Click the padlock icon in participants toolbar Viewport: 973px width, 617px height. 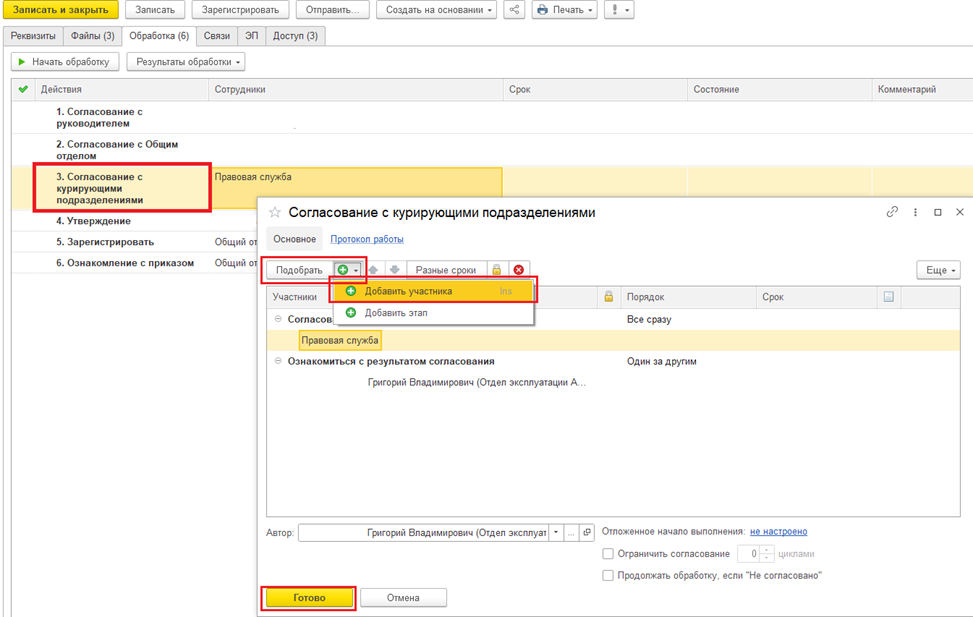click(x=496, y=270)
